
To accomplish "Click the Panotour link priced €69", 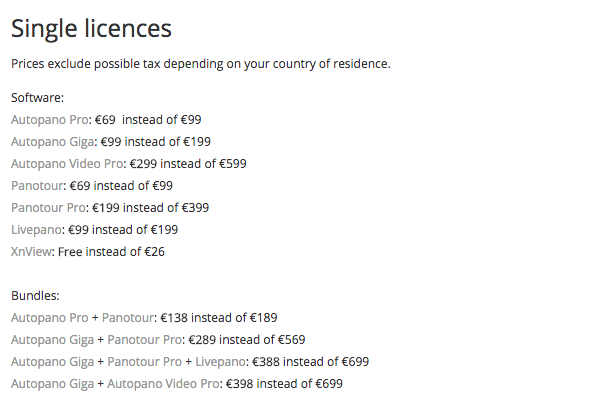I will [x=37, y=186].
